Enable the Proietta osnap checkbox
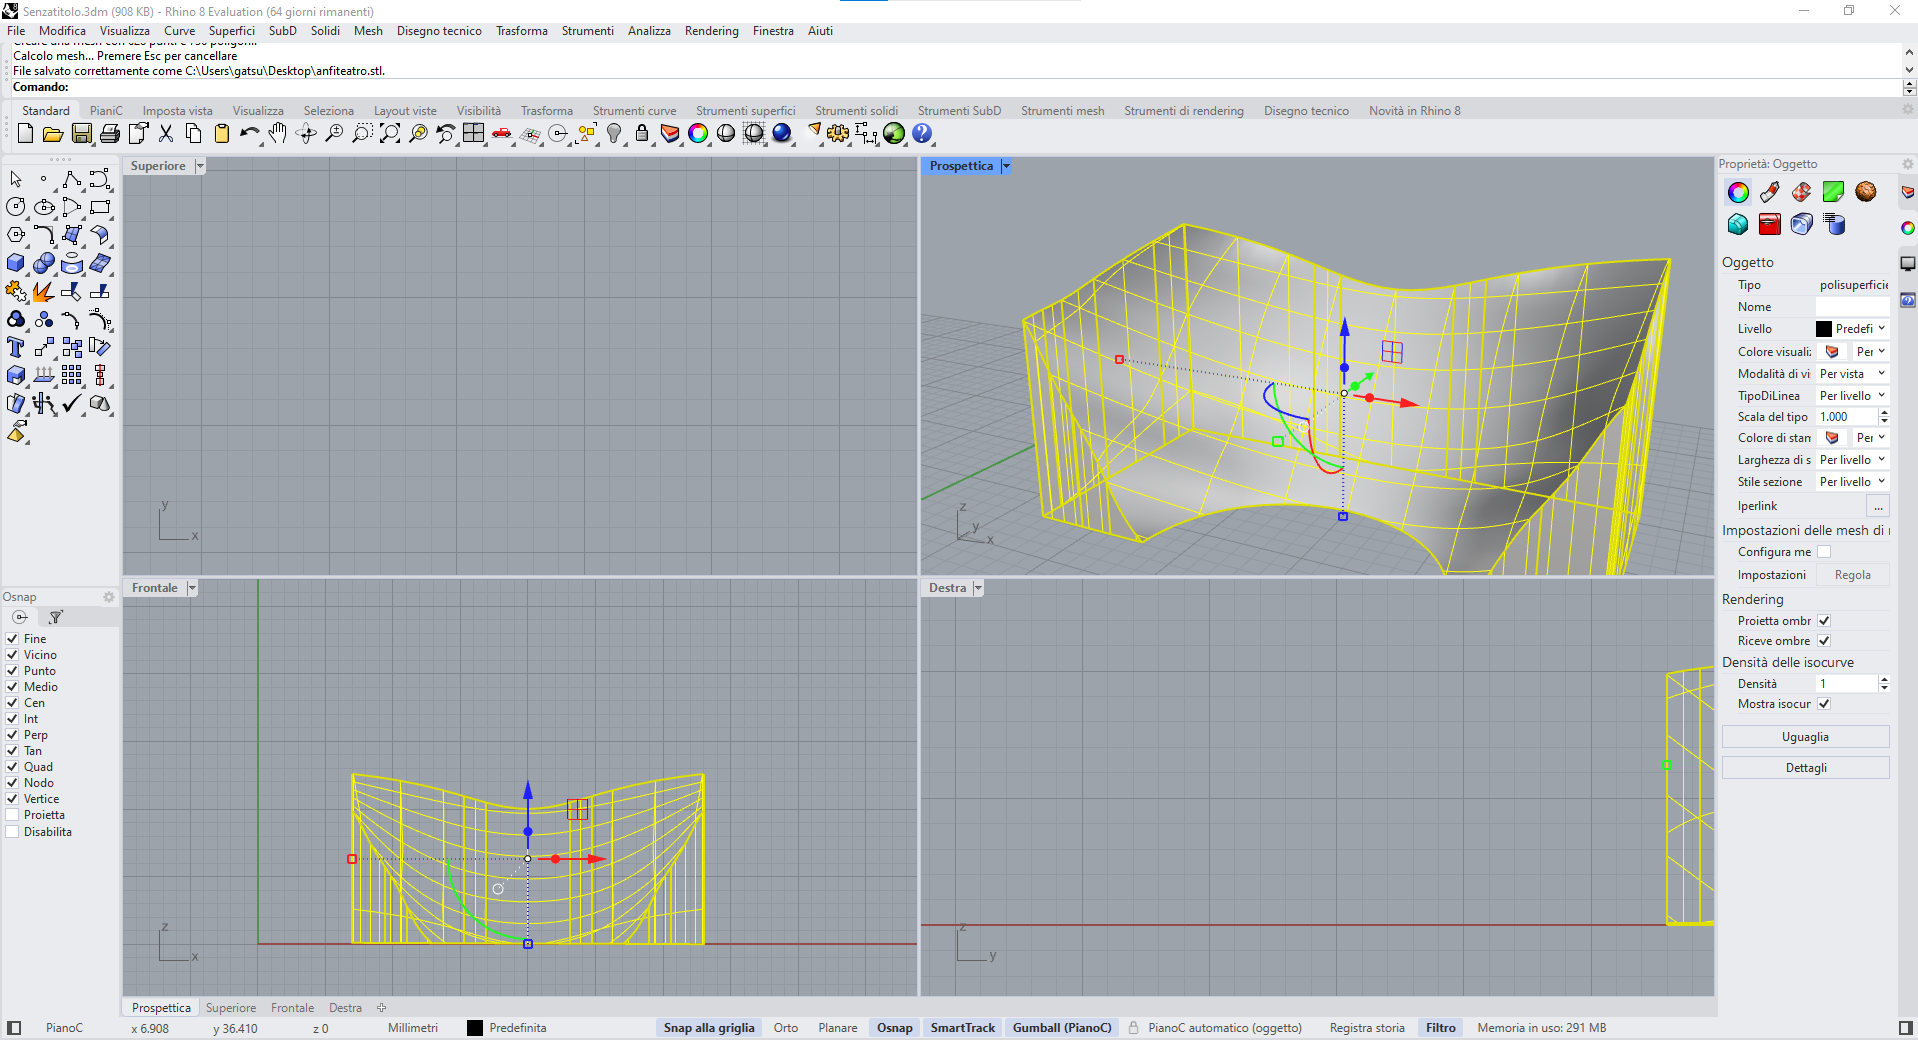 [13, 815]
